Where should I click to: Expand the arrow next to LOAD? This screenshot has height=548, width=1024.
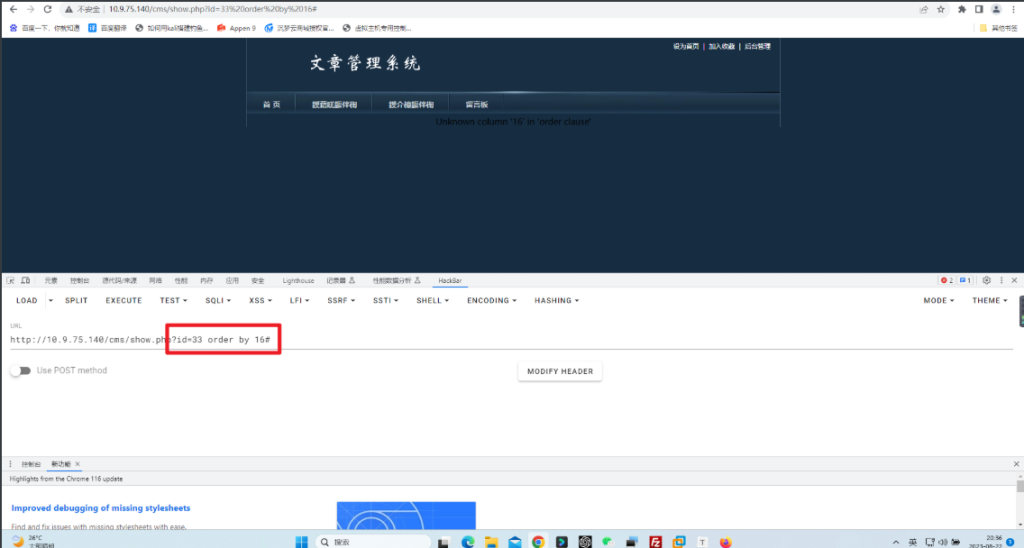click(x=50, y=300)
